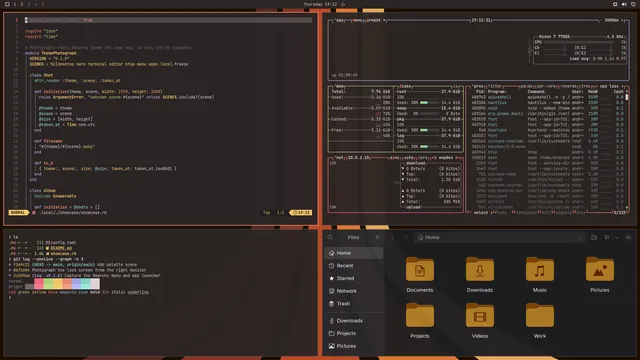Open the Music folder icon
The image size is (640, 360).
pyautogui.click(x=540, y=270)
